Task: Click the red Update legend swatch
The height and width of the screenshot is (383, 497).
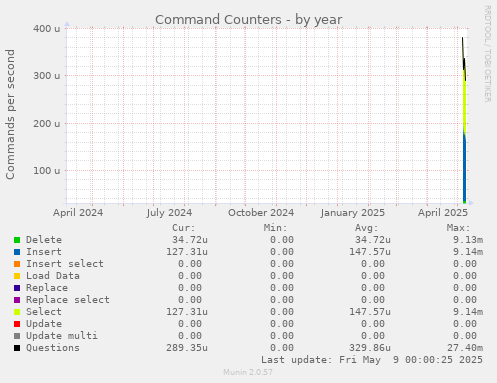Action: pos(17,324)
